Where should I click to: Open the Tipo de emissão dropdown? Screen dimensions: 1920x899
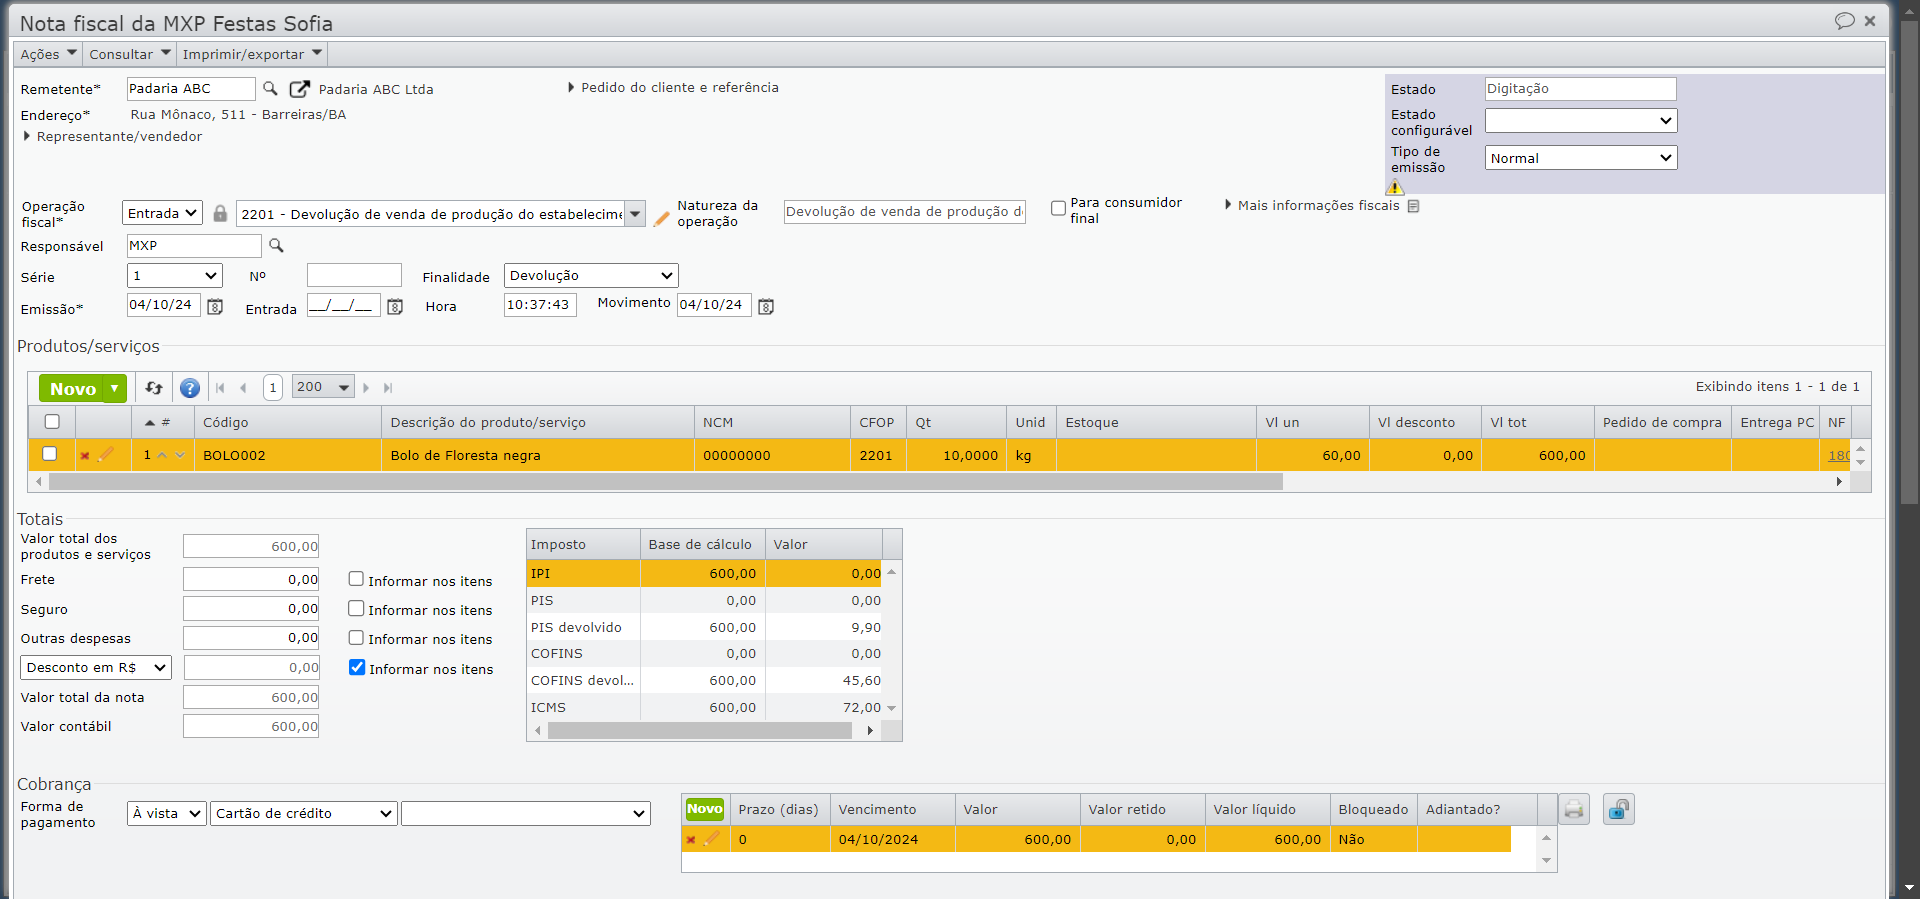[x=1580, y=158]
